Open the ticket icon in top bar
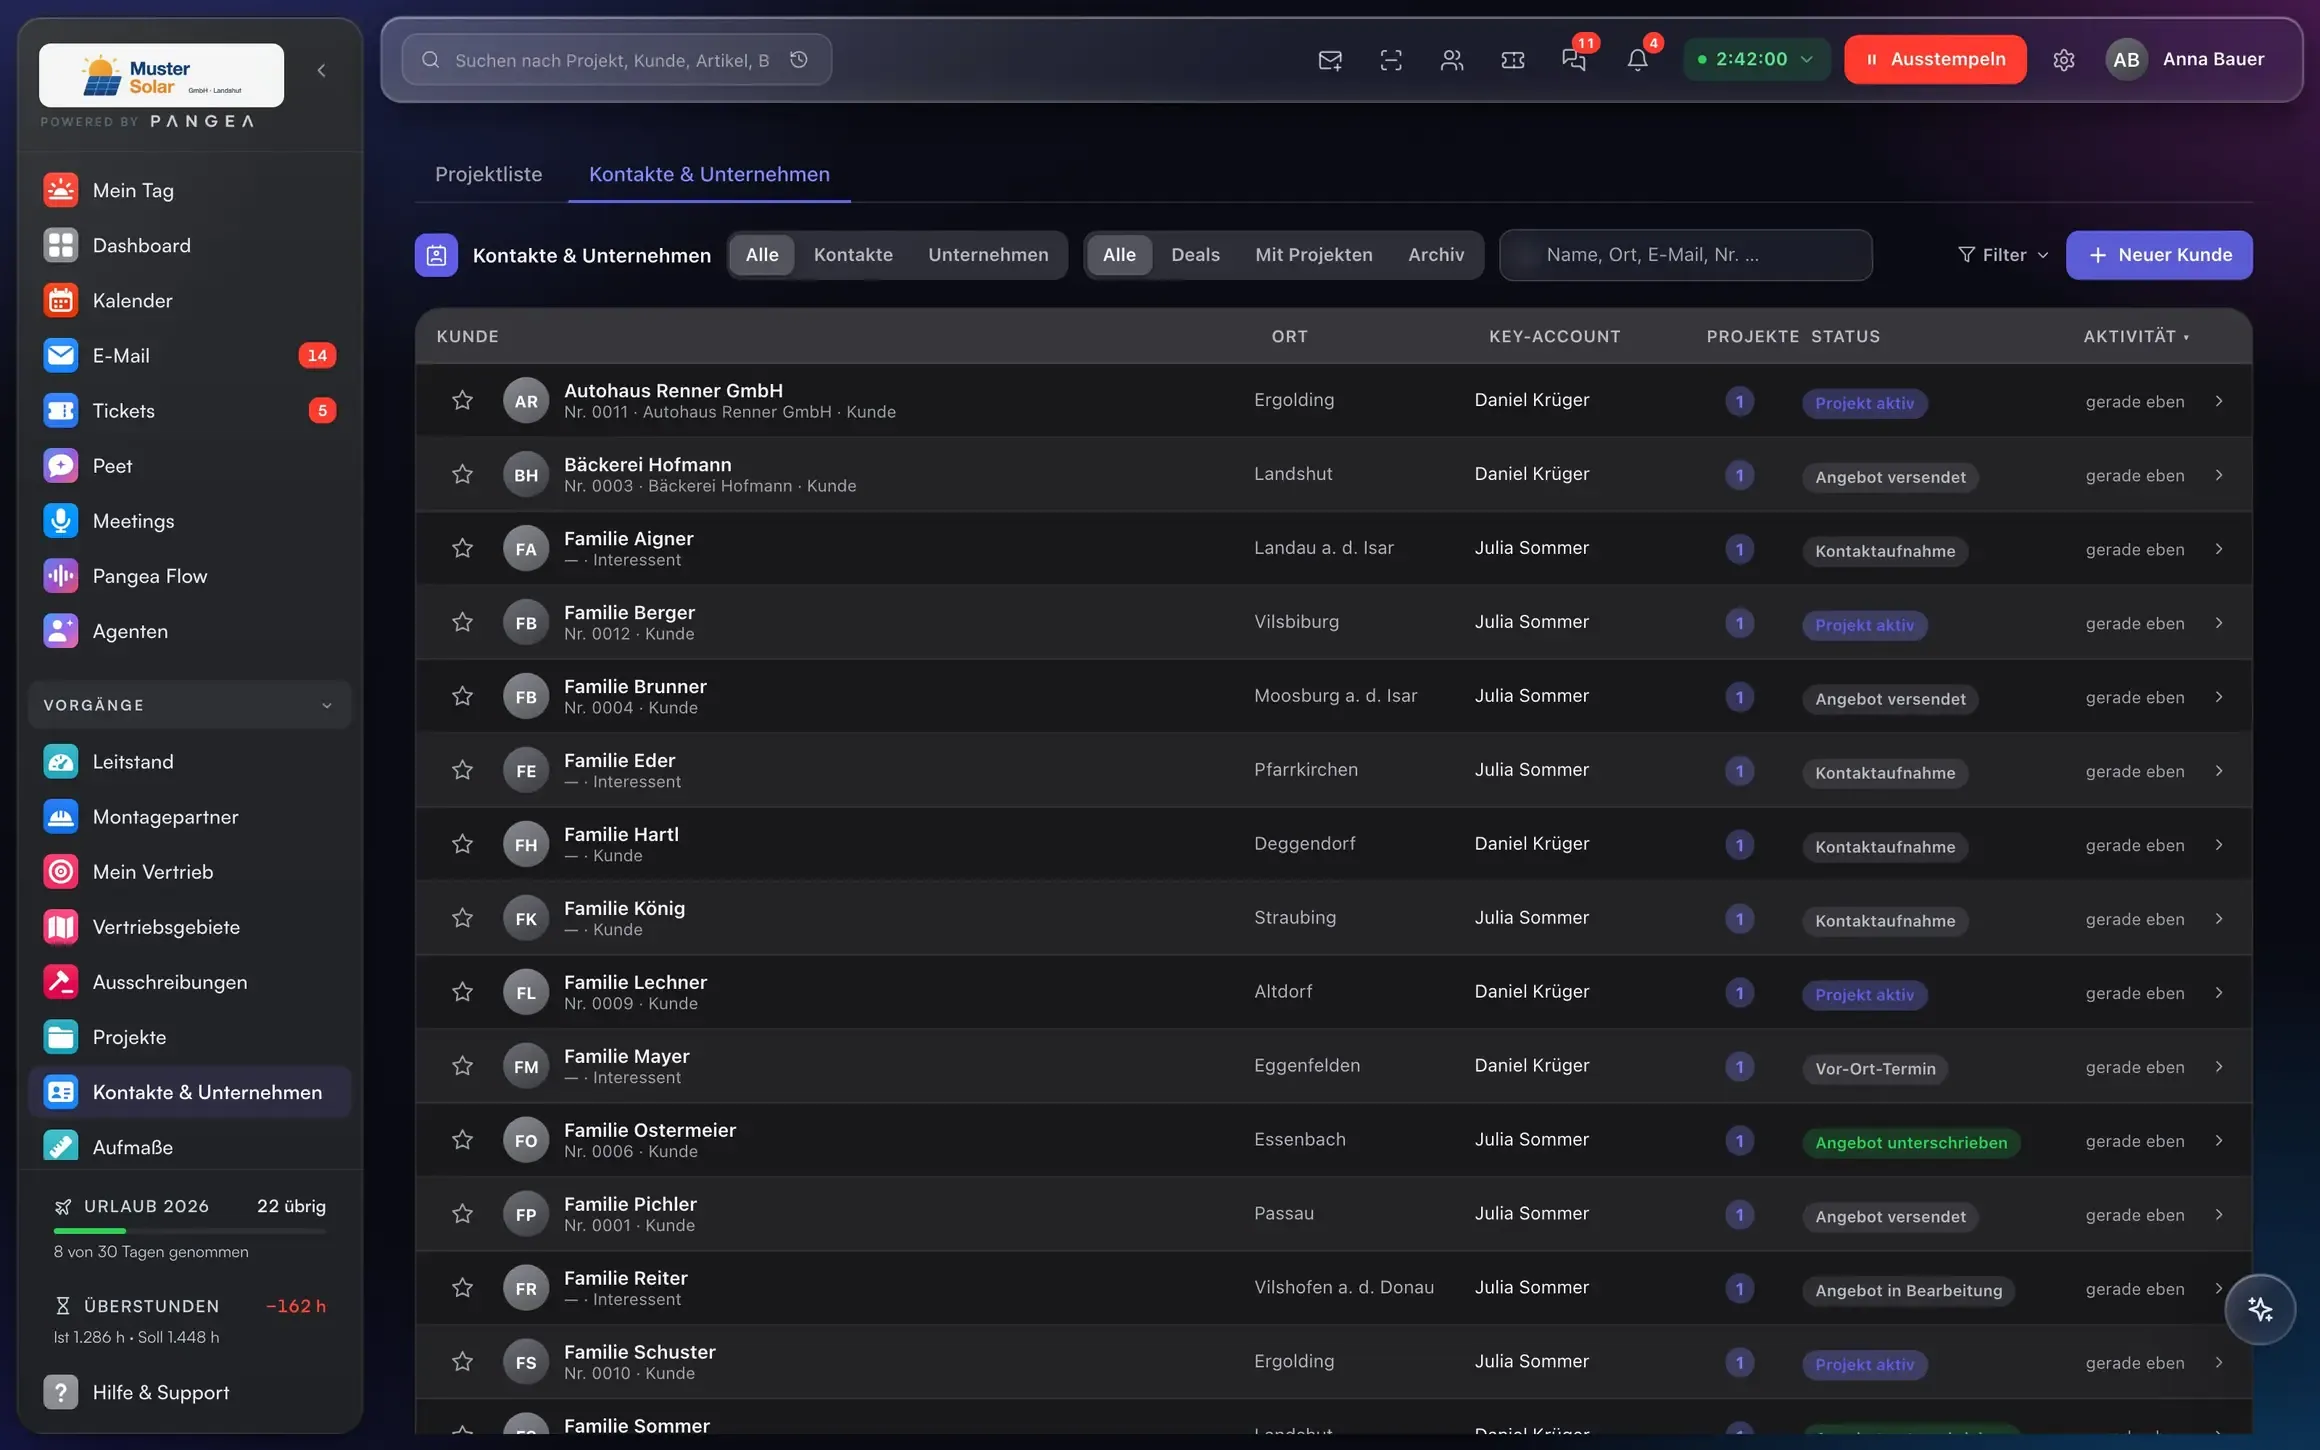 (1513, 60)
